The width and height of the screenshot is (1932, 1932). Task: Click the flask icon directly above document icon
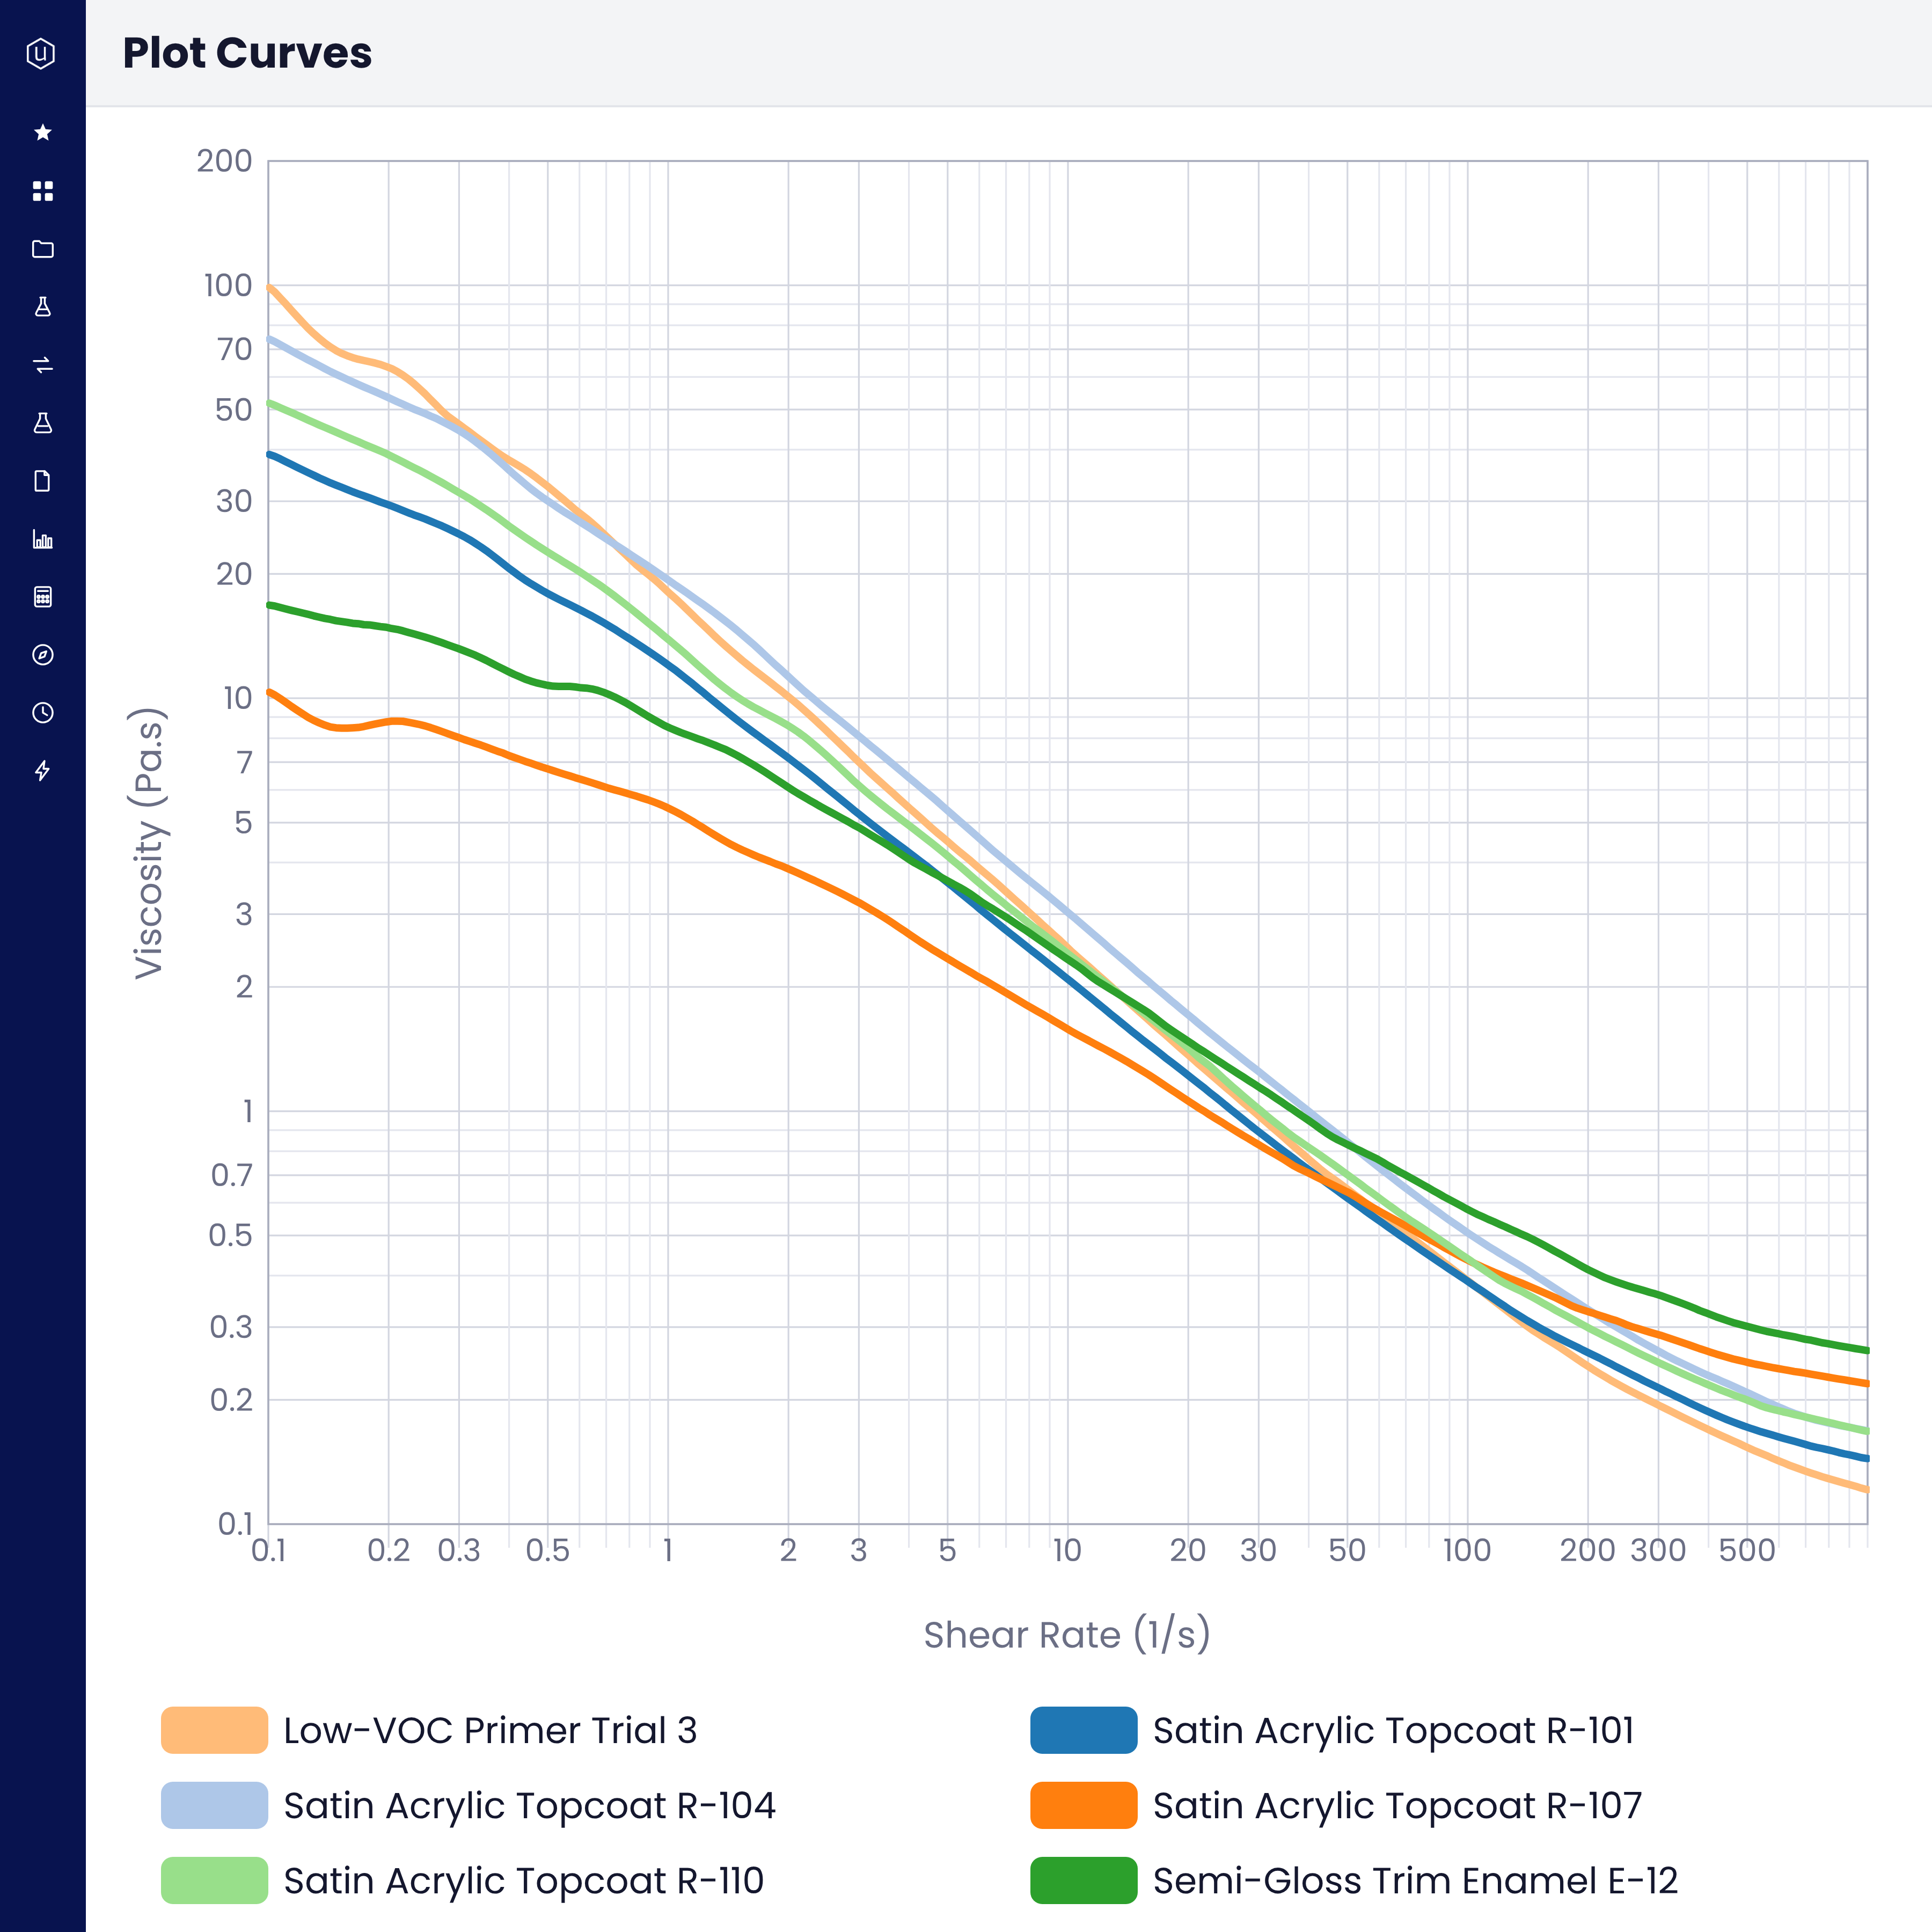42,423
